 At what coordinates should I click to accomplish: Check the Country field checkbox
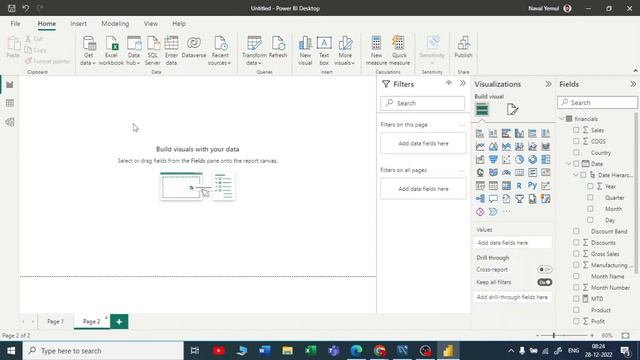tap(576, 153)
